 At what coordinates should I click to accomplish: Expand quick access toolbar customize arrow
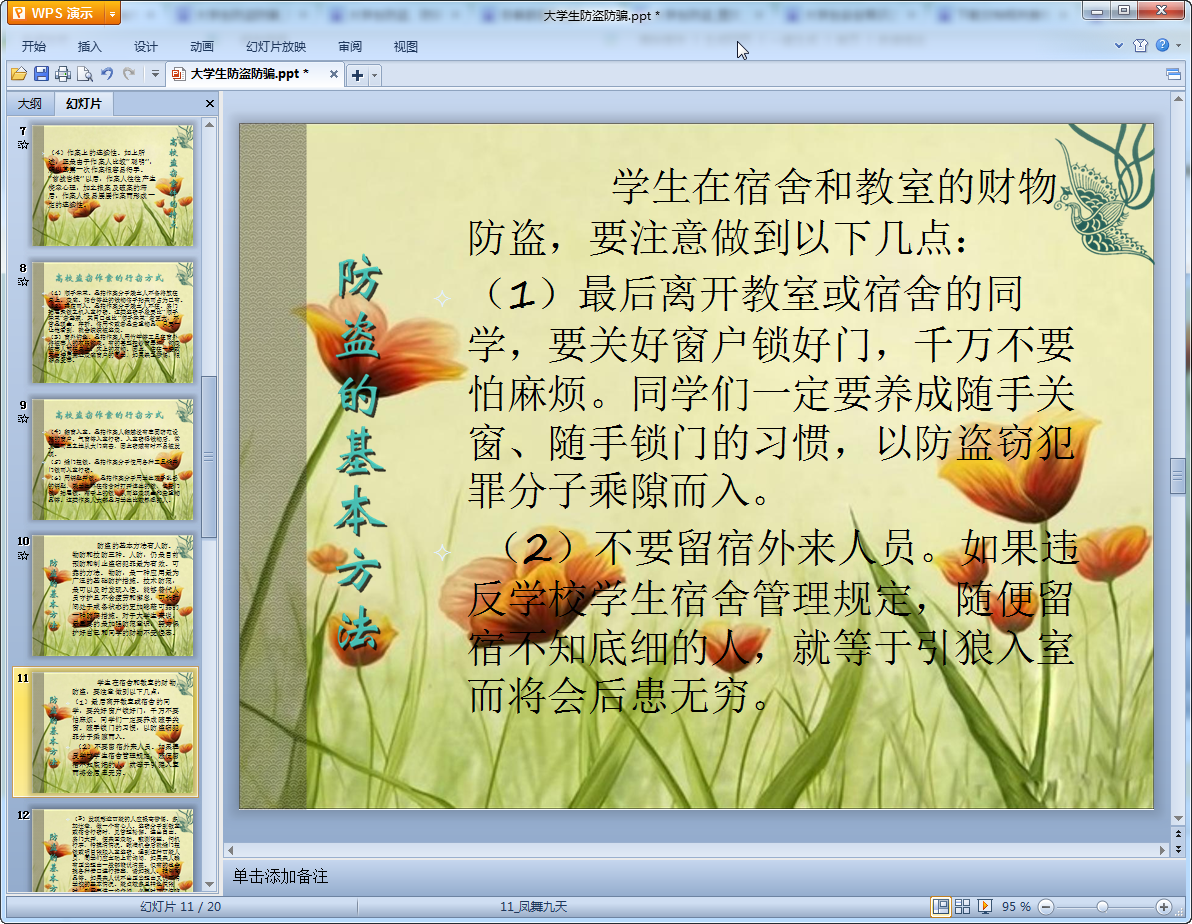[x=155, y=74]
